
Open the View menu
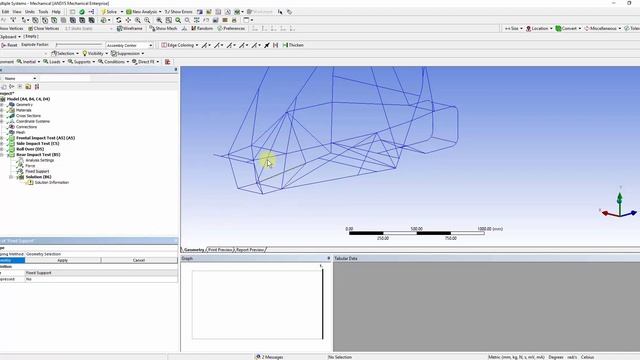(17, 12)
